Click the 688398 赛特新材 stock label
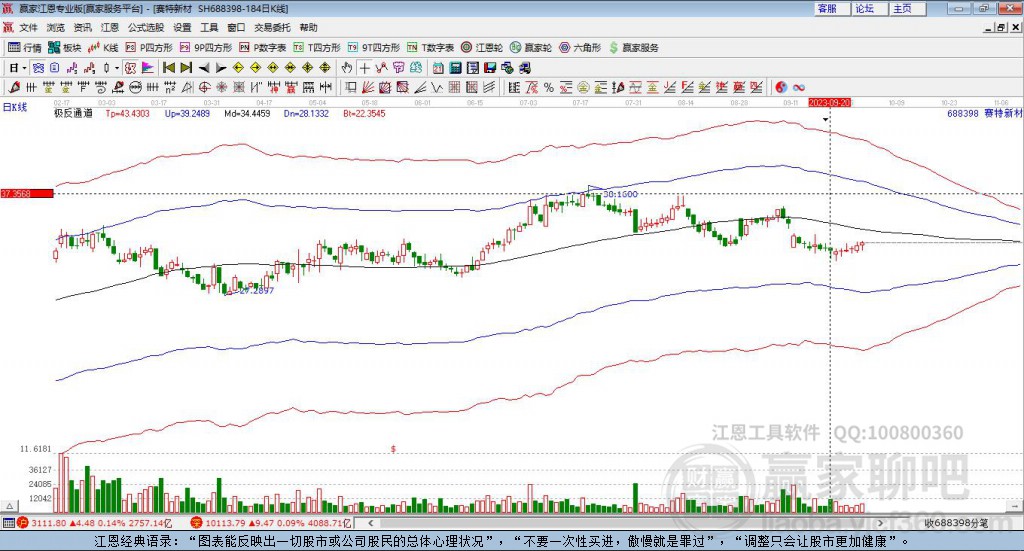Screen dimensions: 1024x551 984,114
